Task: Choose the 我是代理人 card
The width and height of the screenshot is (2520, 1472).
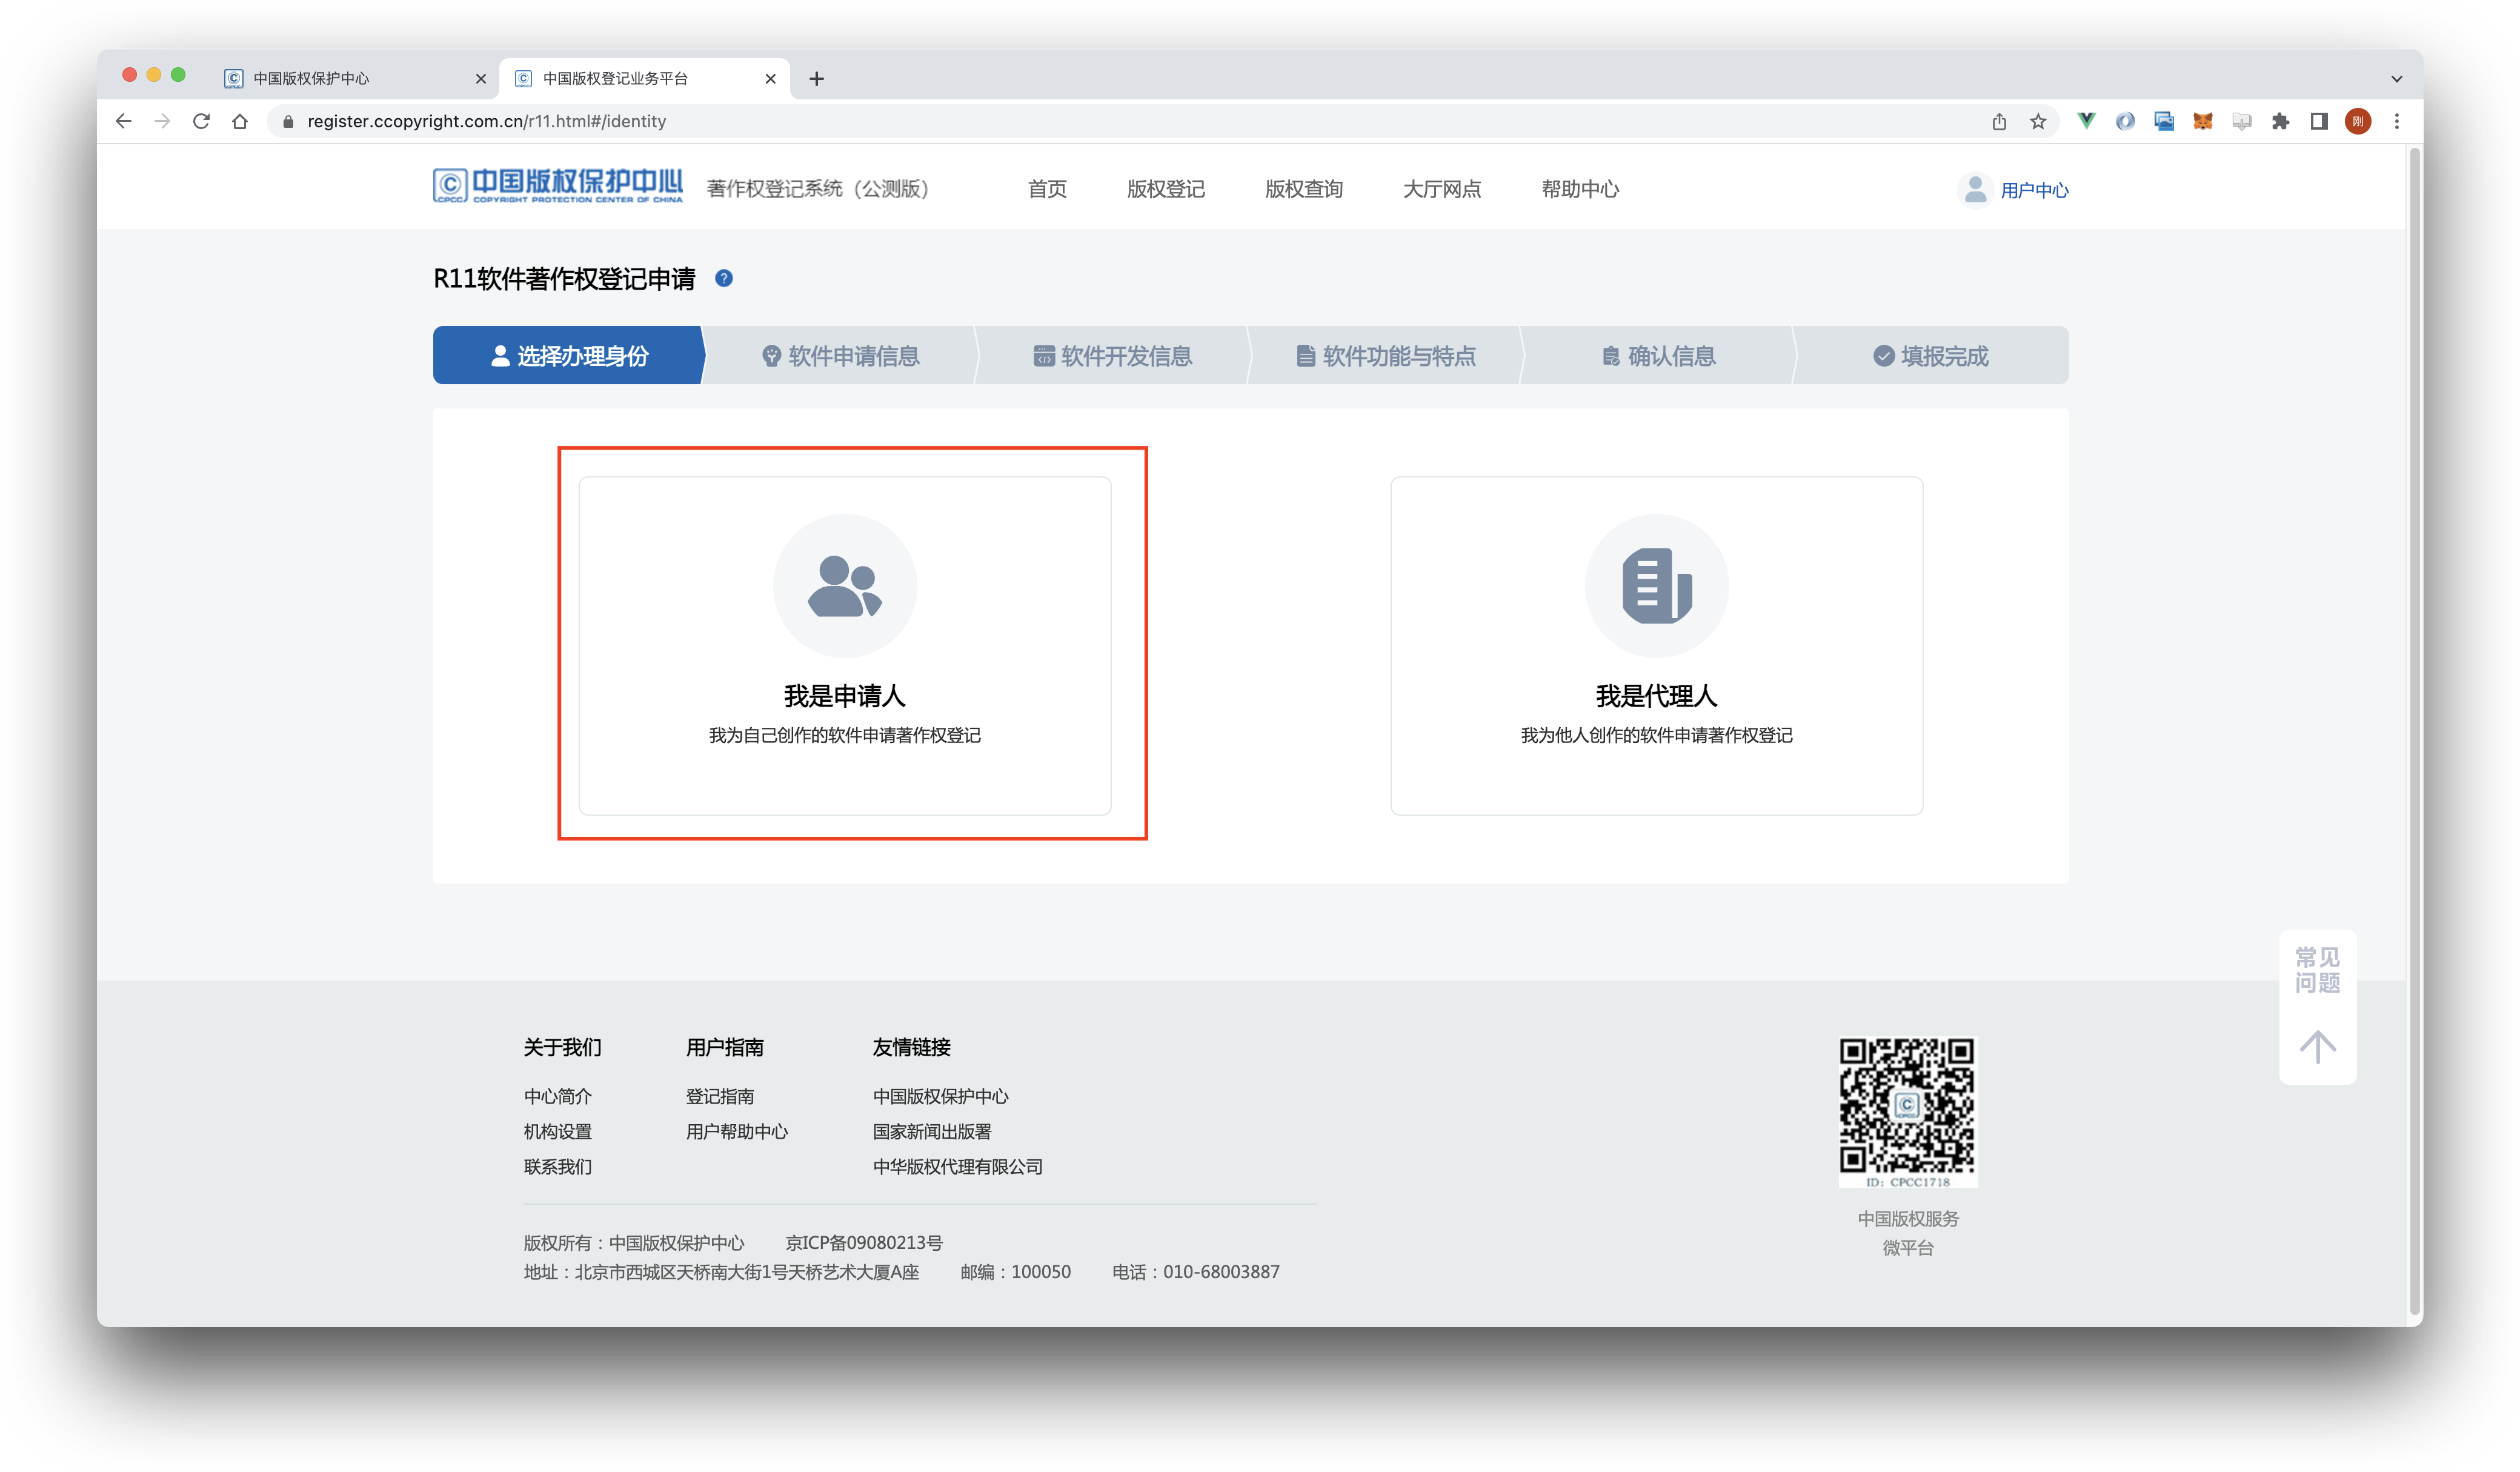Action: tap(1656, 645)
